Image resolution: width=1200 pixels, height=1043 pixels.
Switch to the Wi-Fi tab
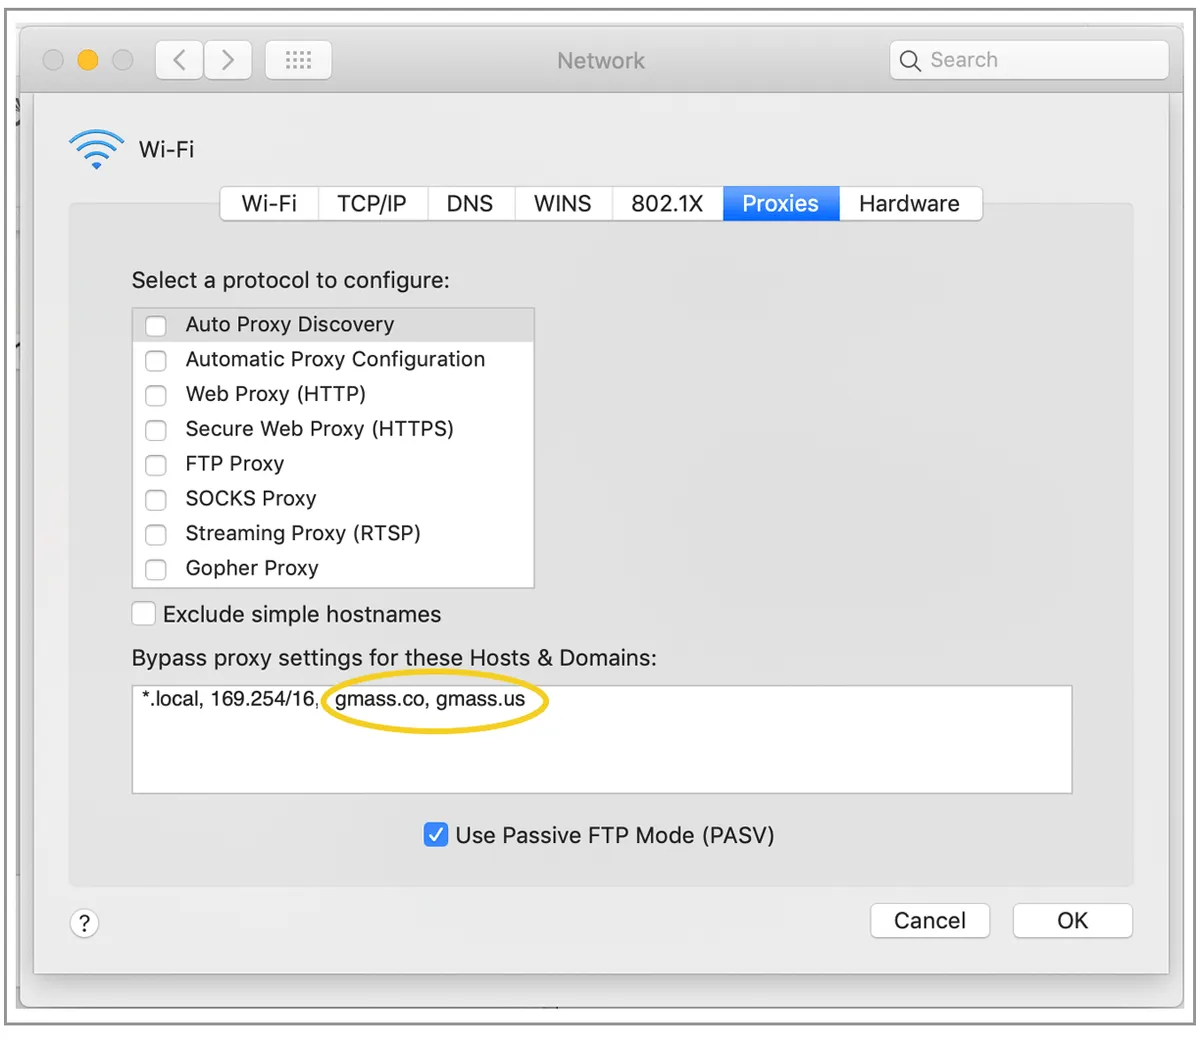click(x=269, y=204)
